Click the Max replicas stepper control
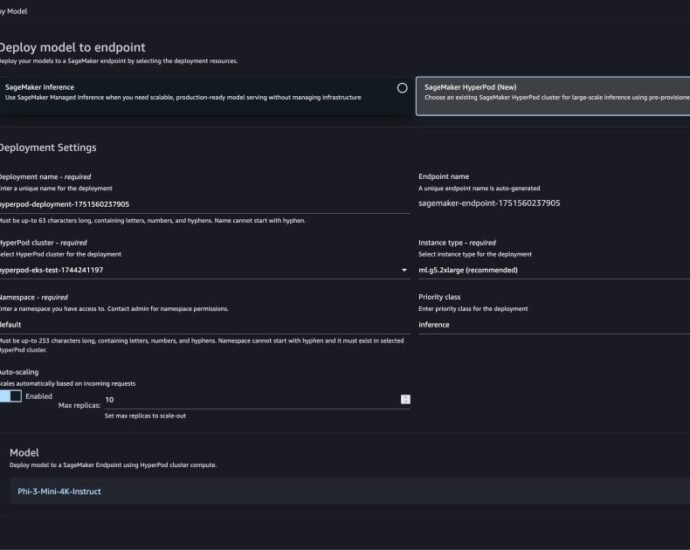The image size is (690, 550). pyautogui.click(x=405, y=399)
